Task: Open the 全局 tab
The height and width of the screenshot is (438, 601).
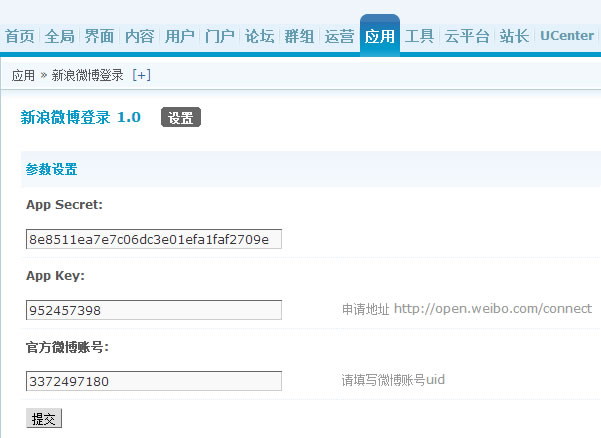Action: [59, 36]
